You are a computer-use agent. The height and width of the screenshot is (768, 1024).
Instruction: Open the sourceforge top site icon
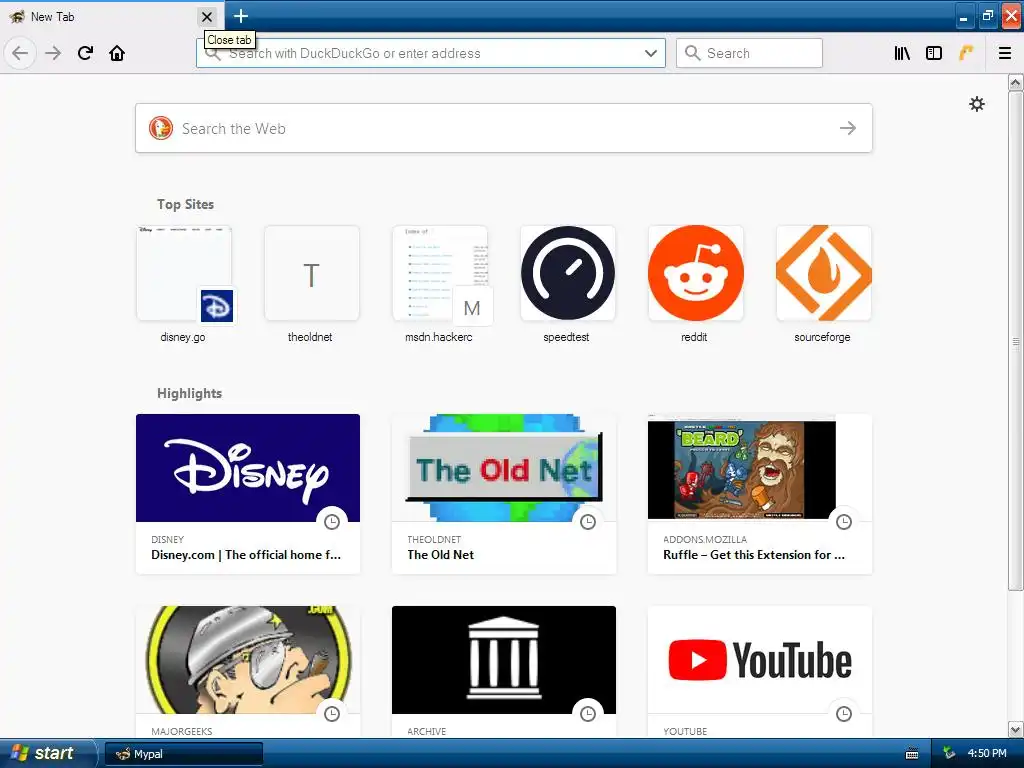(x=824, y=273)
